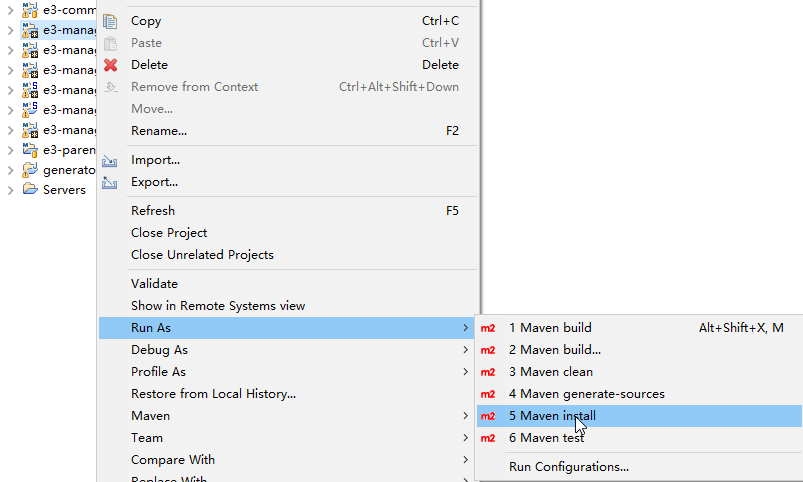Viewport: 803px width, 482px height.
Task: Click the e3-parent project icon
Action: [30, 150]
